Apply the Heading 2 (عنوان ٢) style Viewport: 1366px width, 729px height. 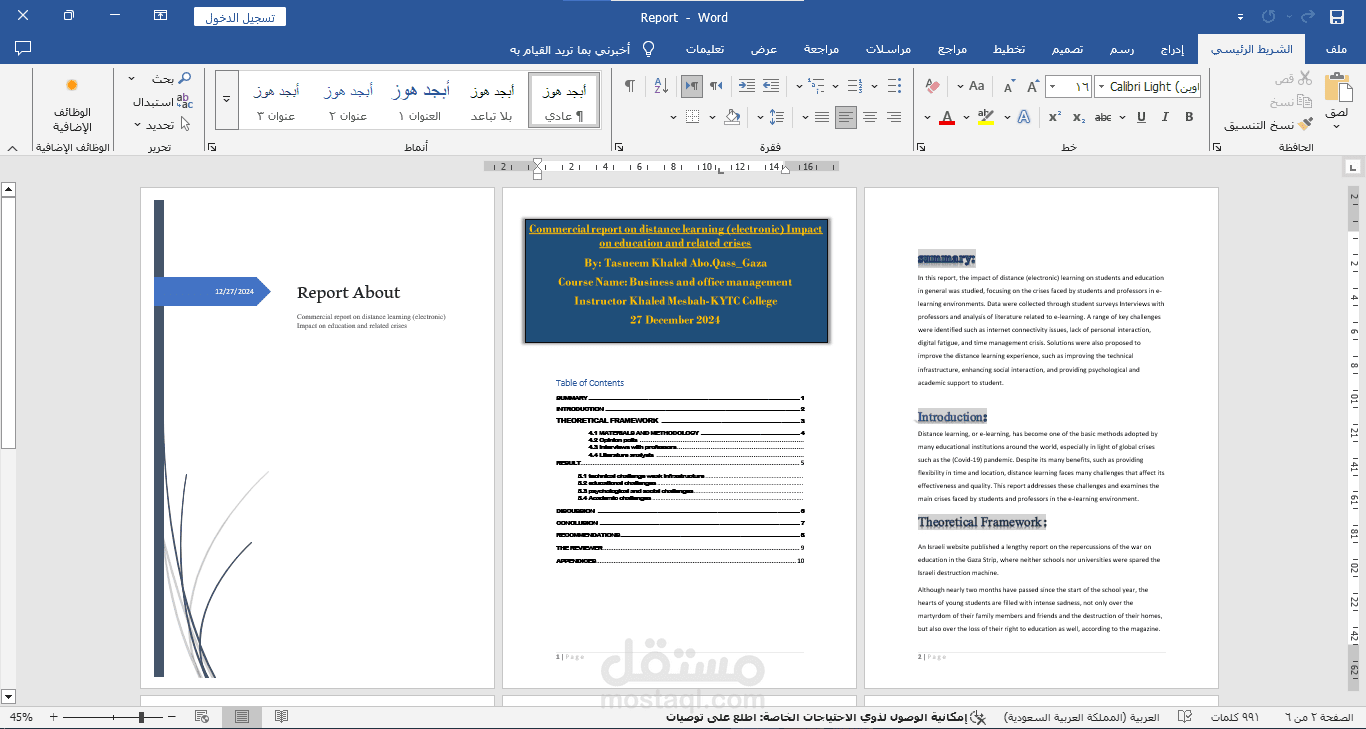click(x=348, y=100)
